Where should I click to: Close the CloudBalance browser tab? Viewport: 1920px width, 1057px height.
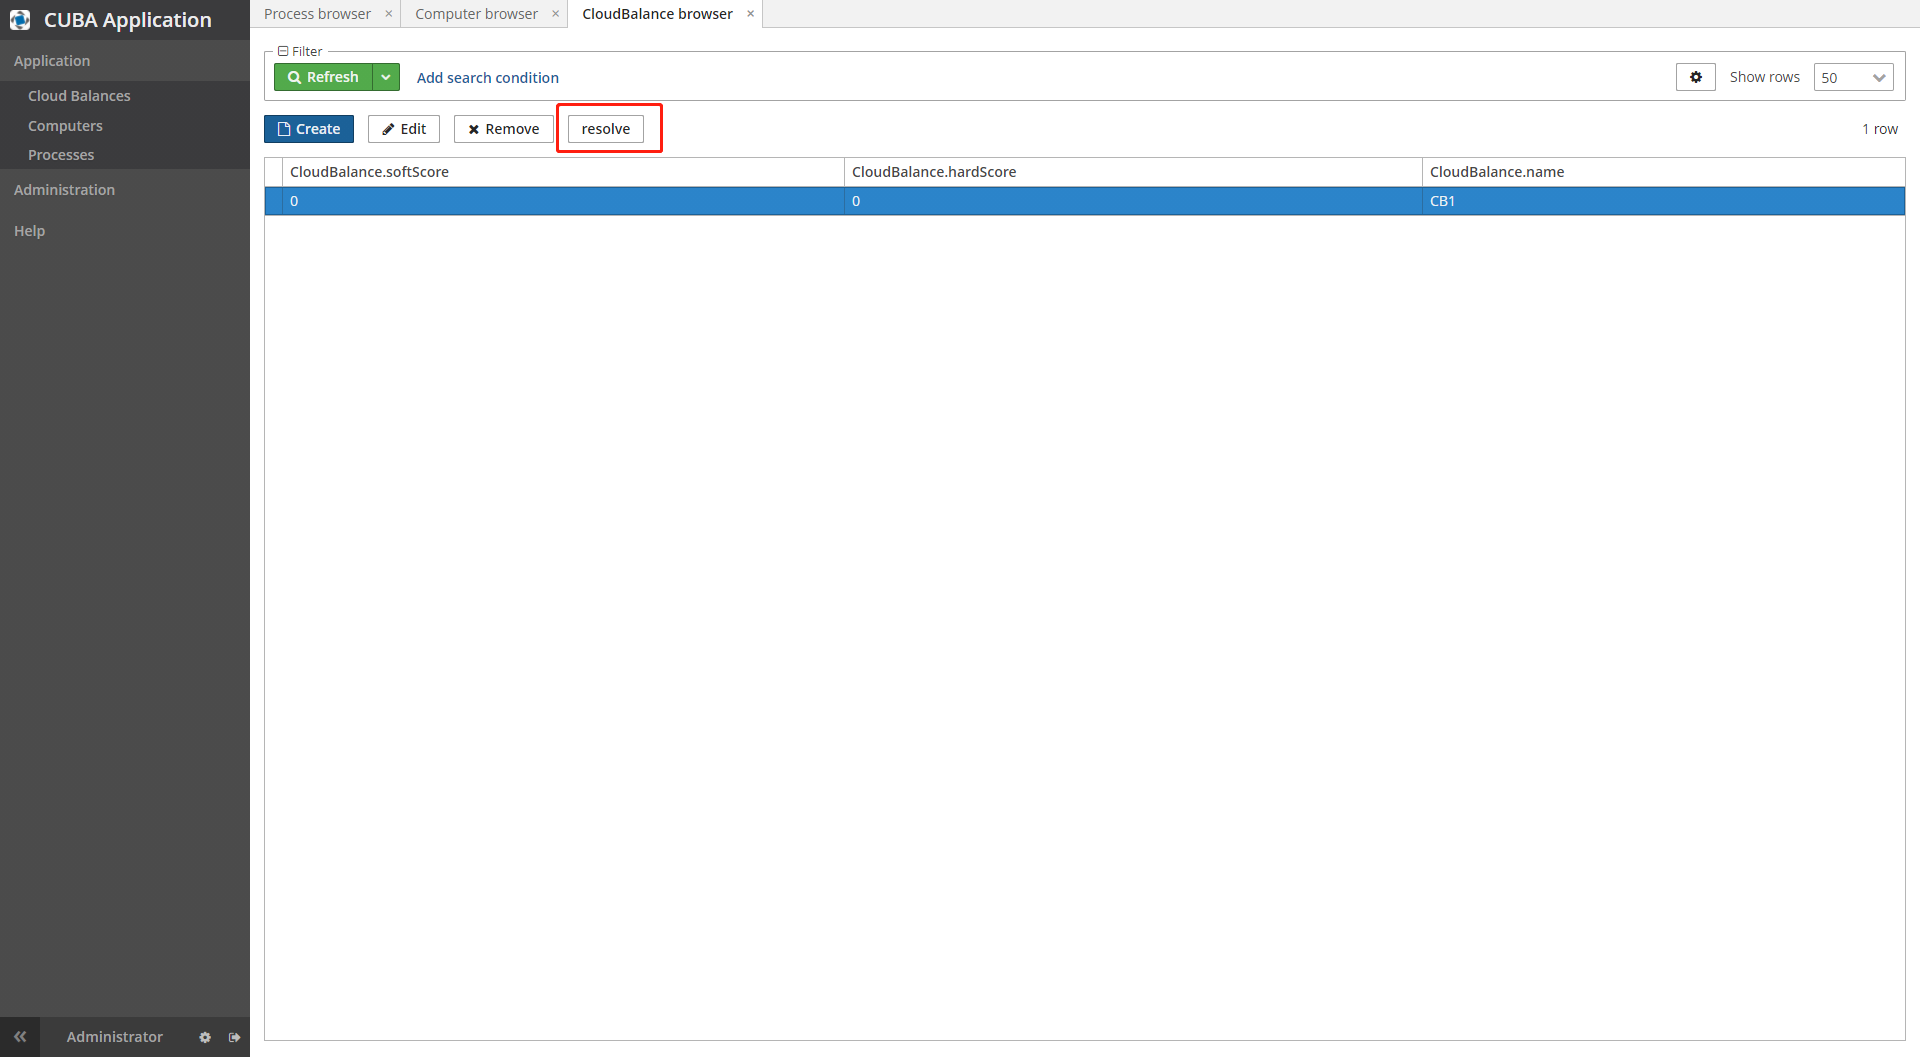[x=751, y=14]
